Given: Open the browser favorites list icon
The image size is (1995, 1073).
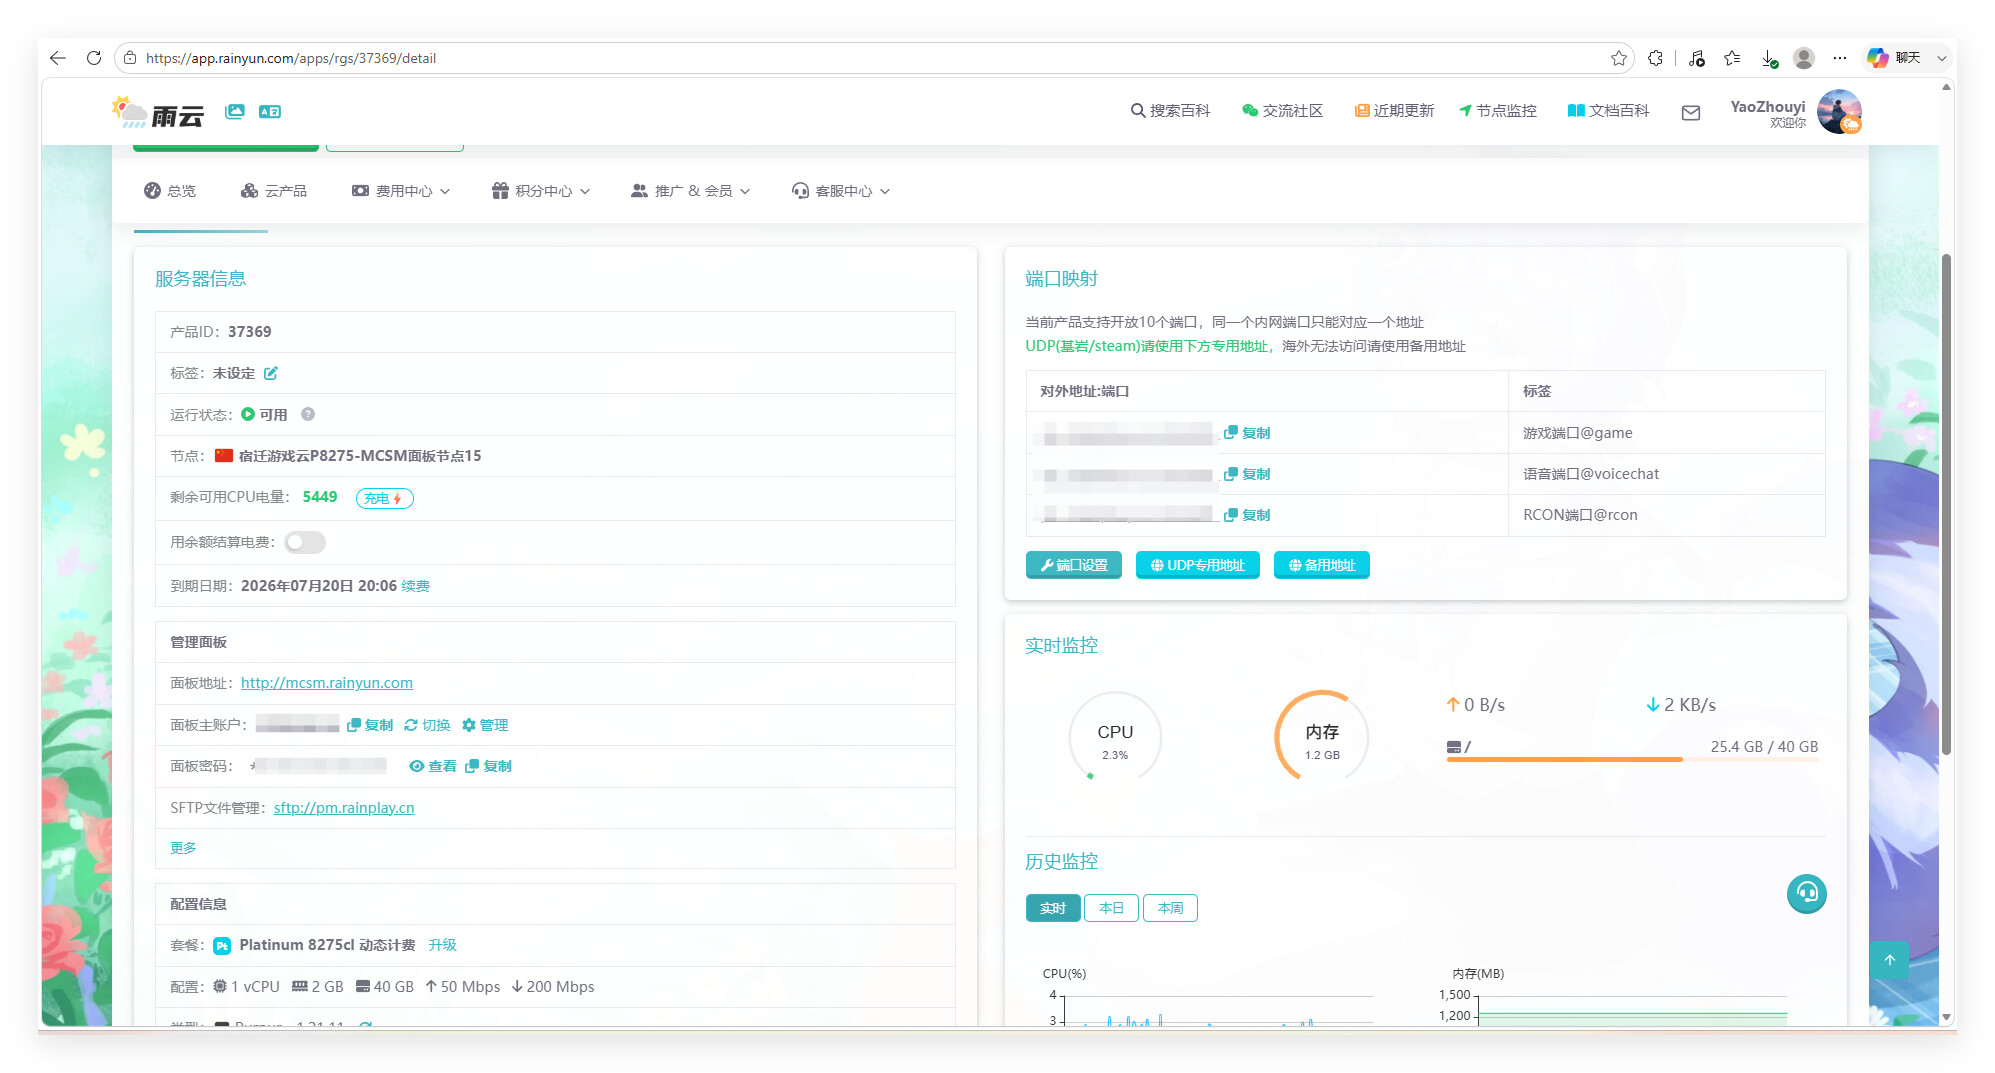Looking at the screenshot, I should tap(1732, 58).
